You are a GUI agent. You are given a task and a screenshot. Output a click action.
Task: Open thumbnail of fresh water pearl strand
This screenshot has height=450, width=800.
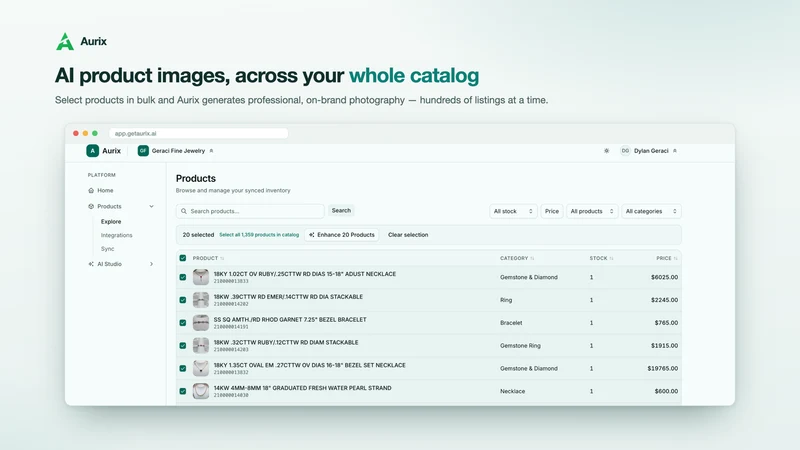point(201,391)
